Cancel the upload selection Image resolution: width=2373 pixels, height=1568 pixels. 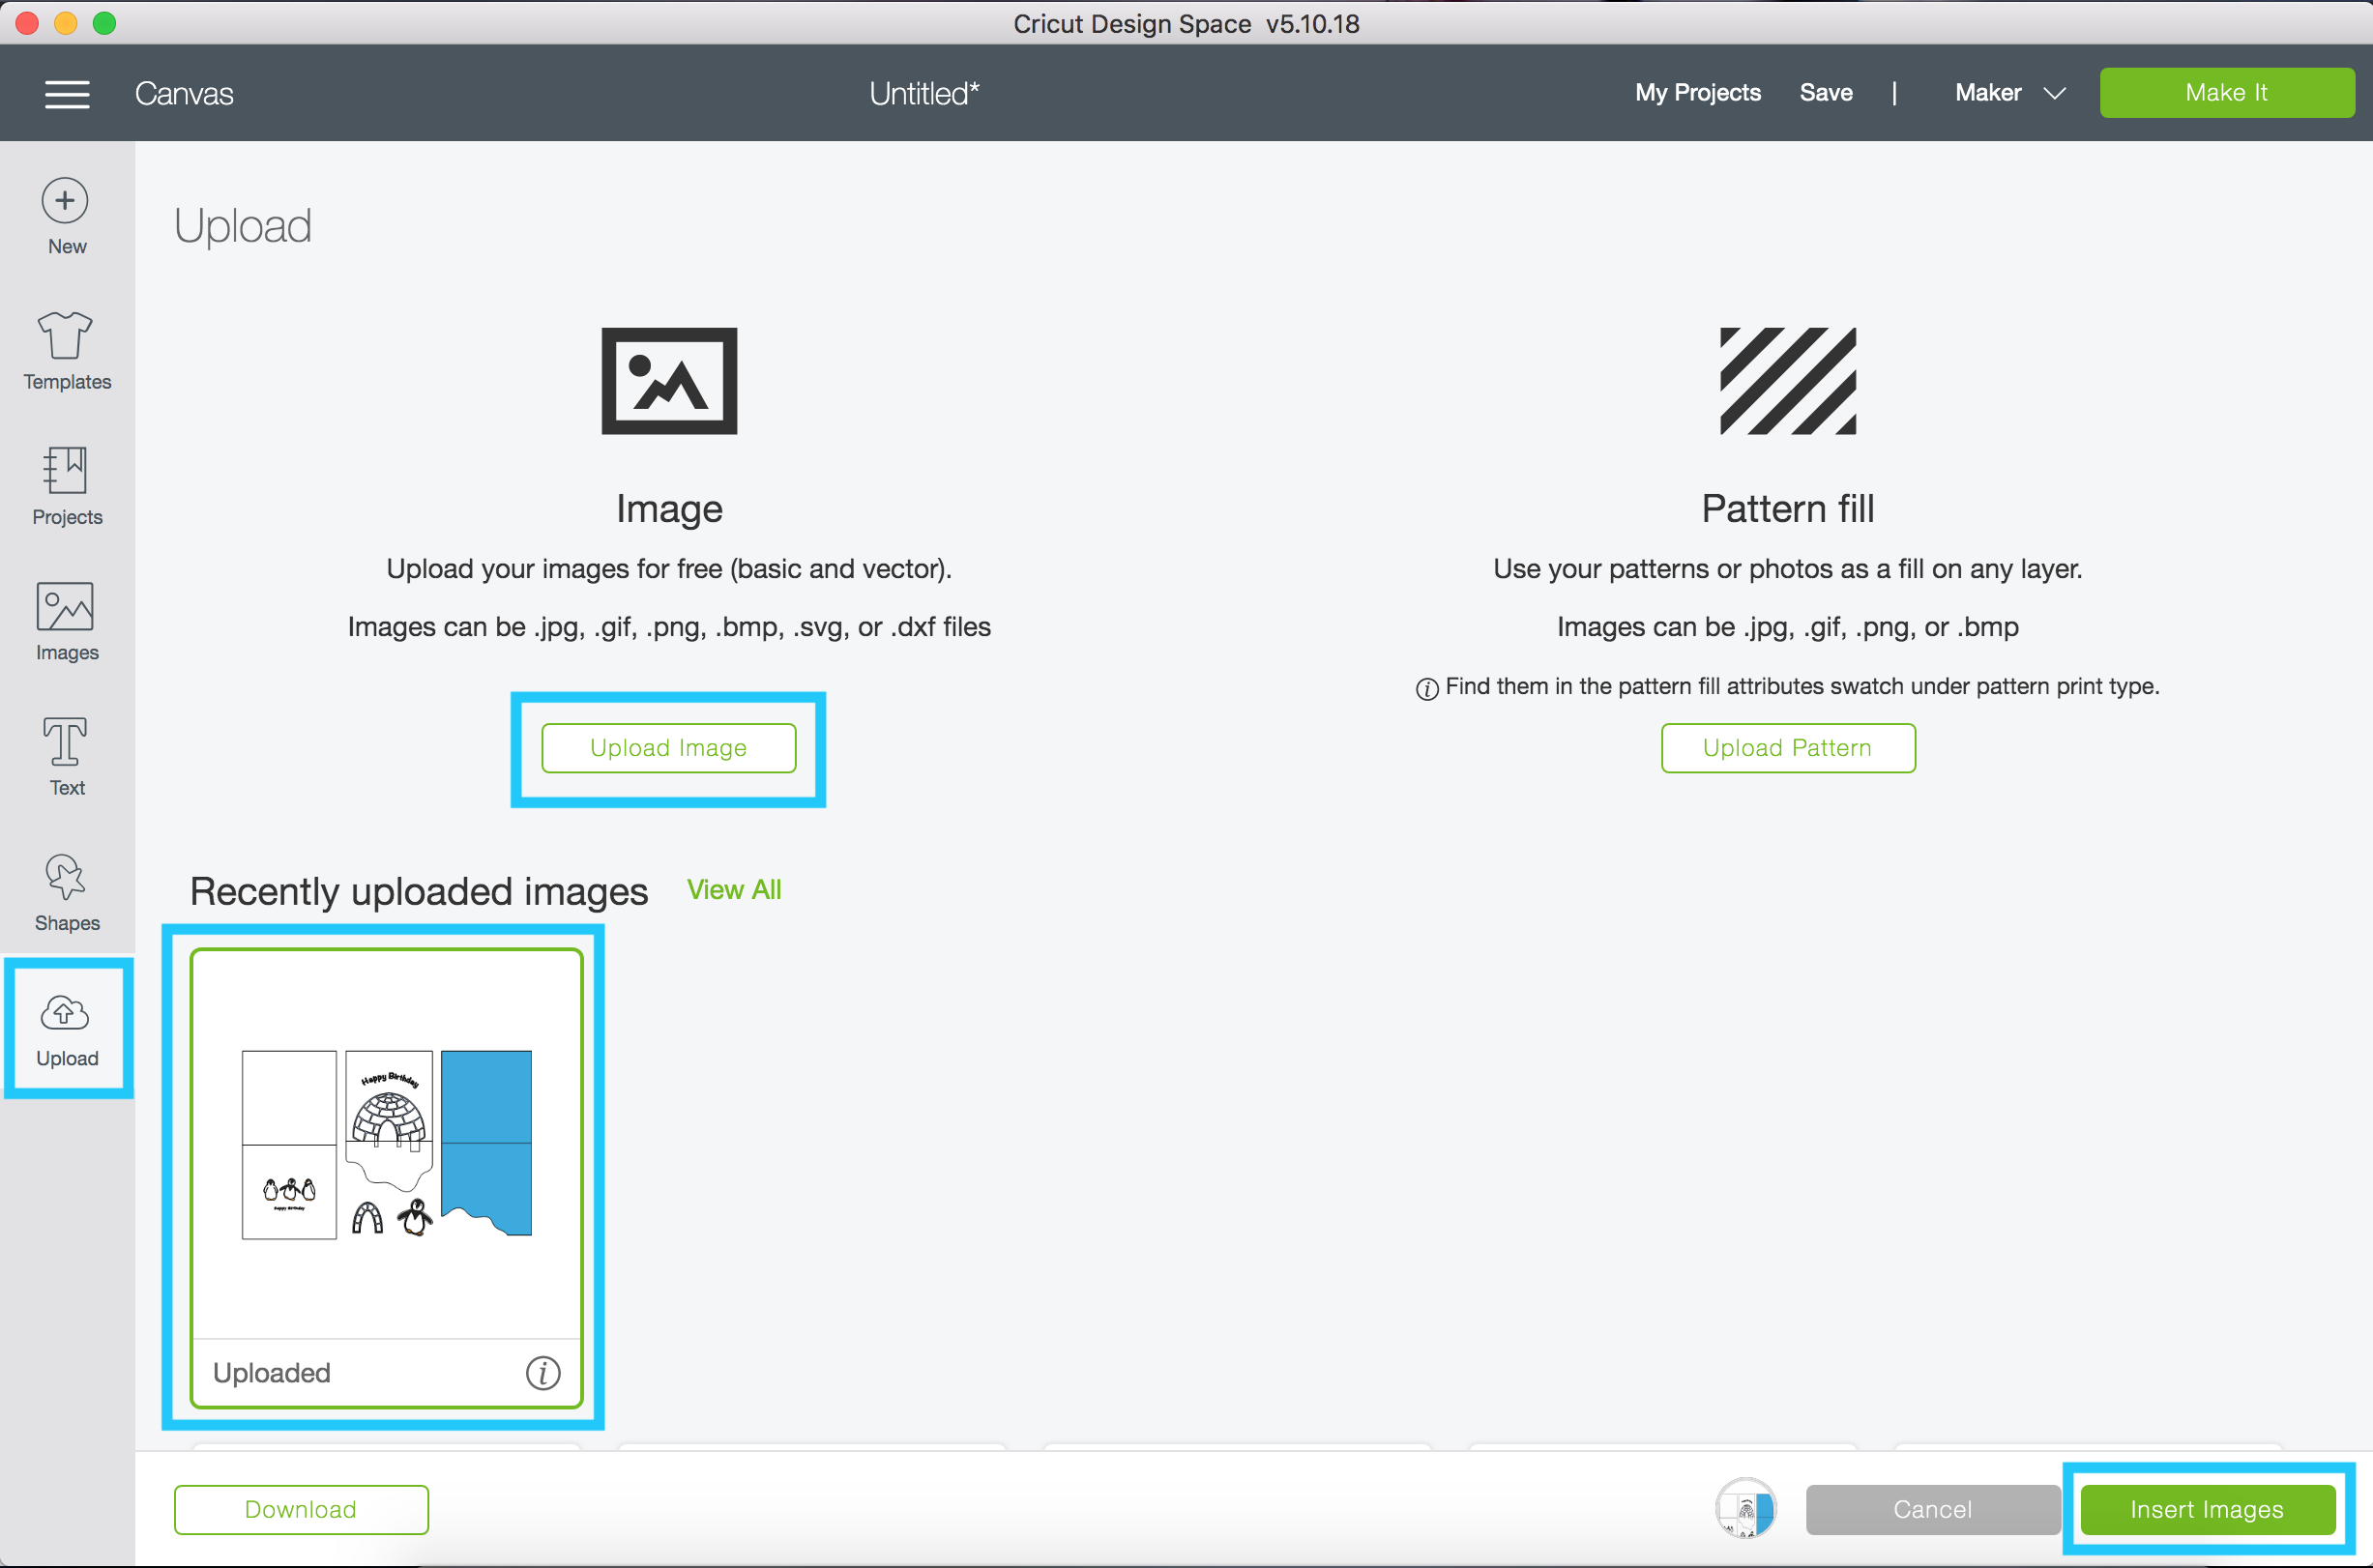click(1932, 1509)
